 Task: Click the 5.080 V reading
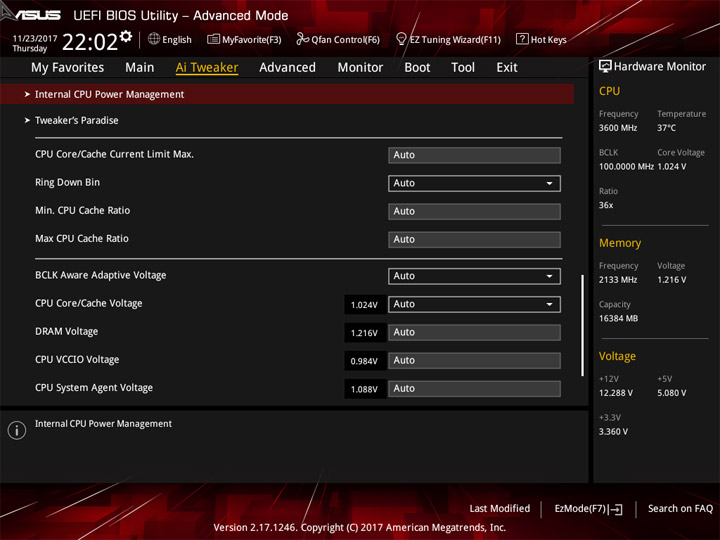tap(672, 393)
